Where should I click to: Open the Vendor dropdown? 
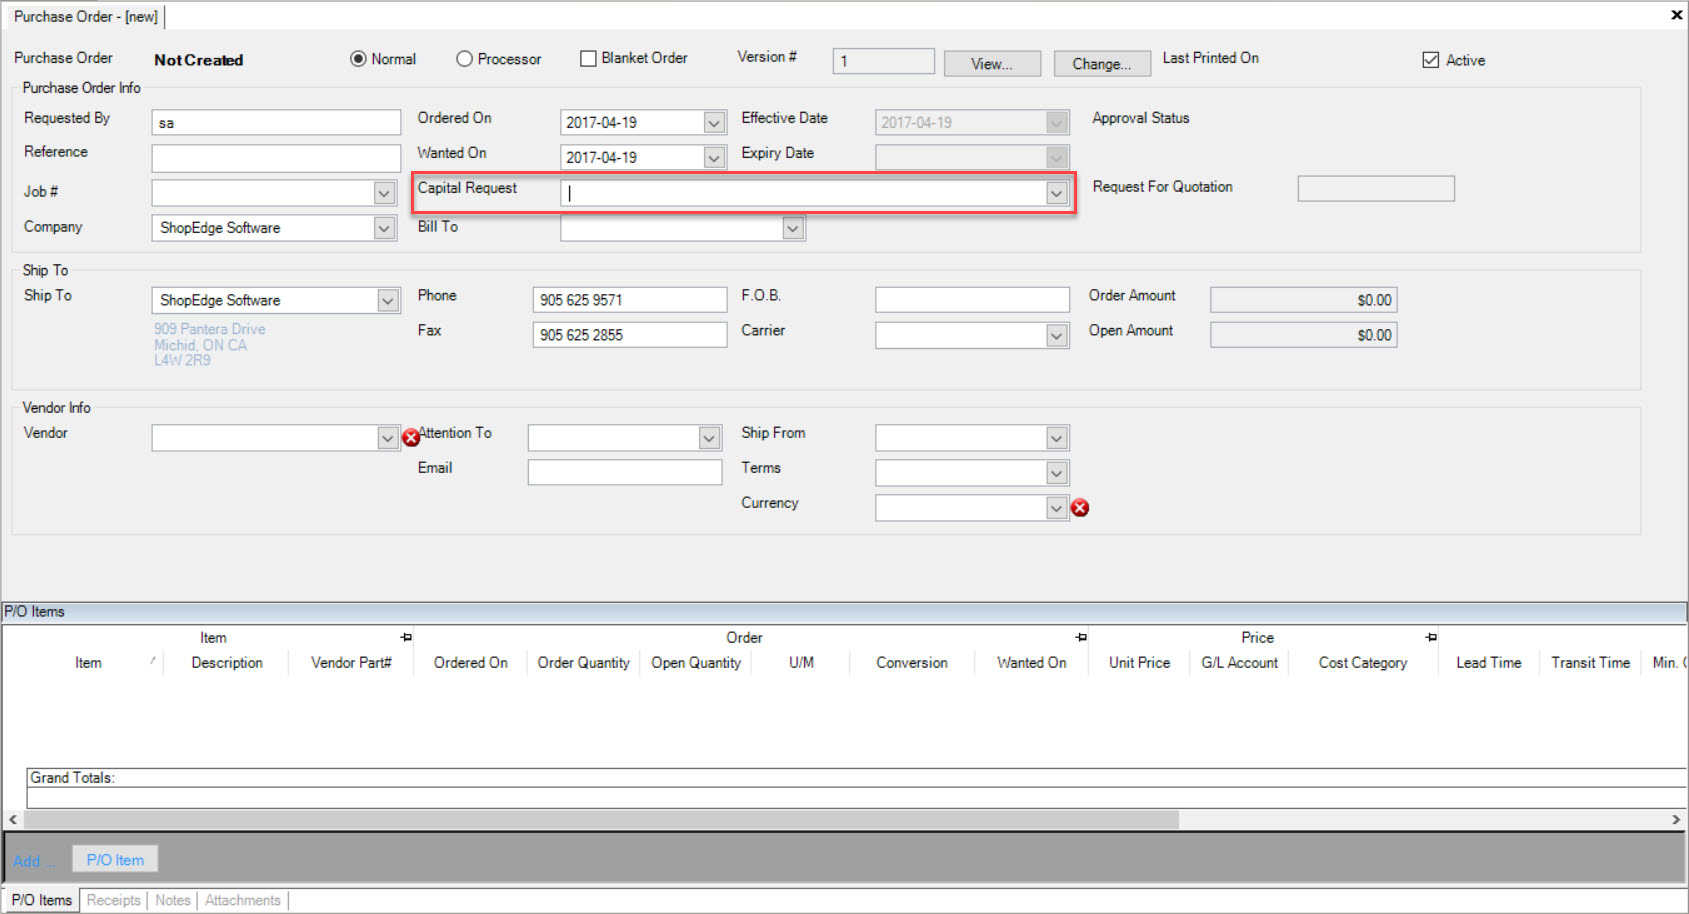click(388, 438)
